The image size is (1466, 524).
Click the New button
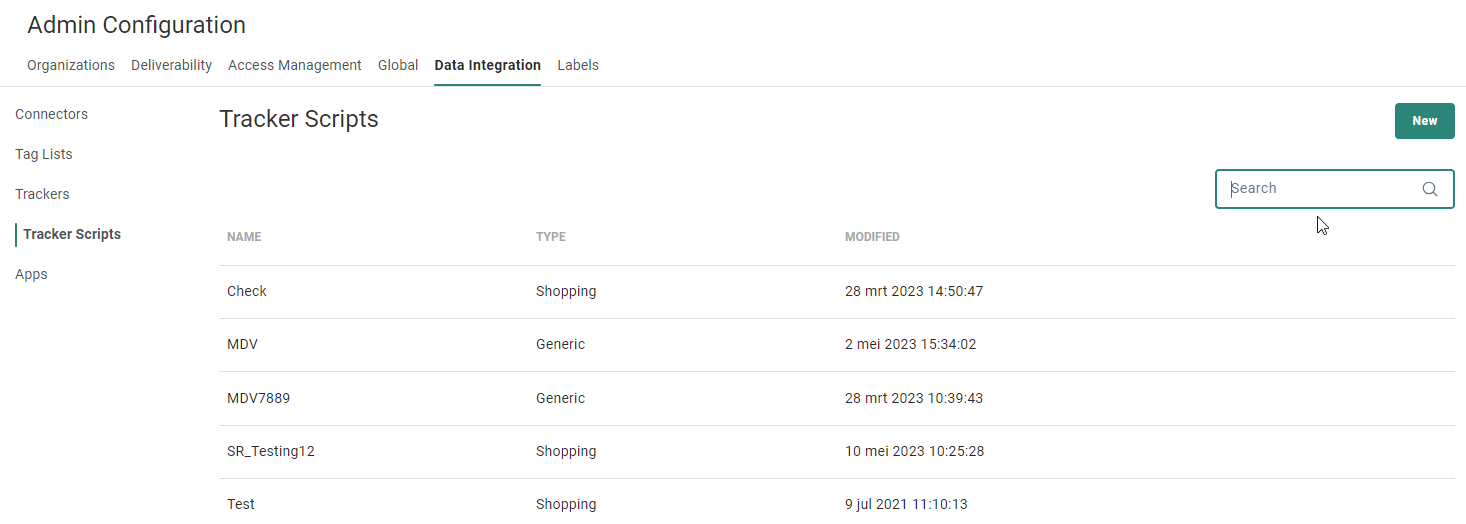[x=1424, y=121]
